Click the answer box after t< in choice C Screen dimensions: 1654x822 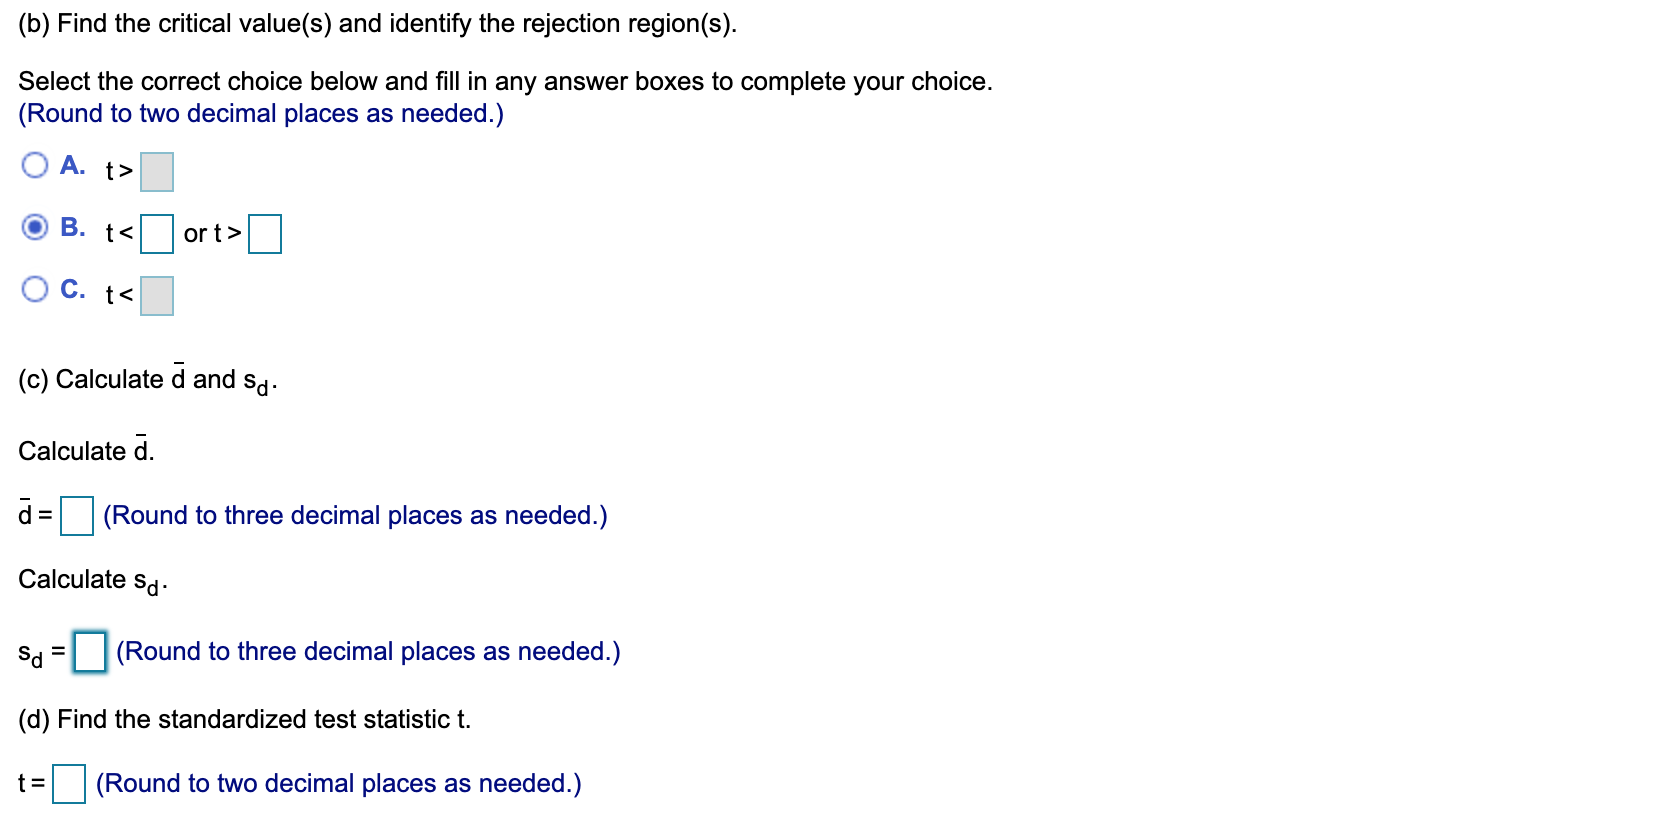pyautogui.click(x=158, y=295)
